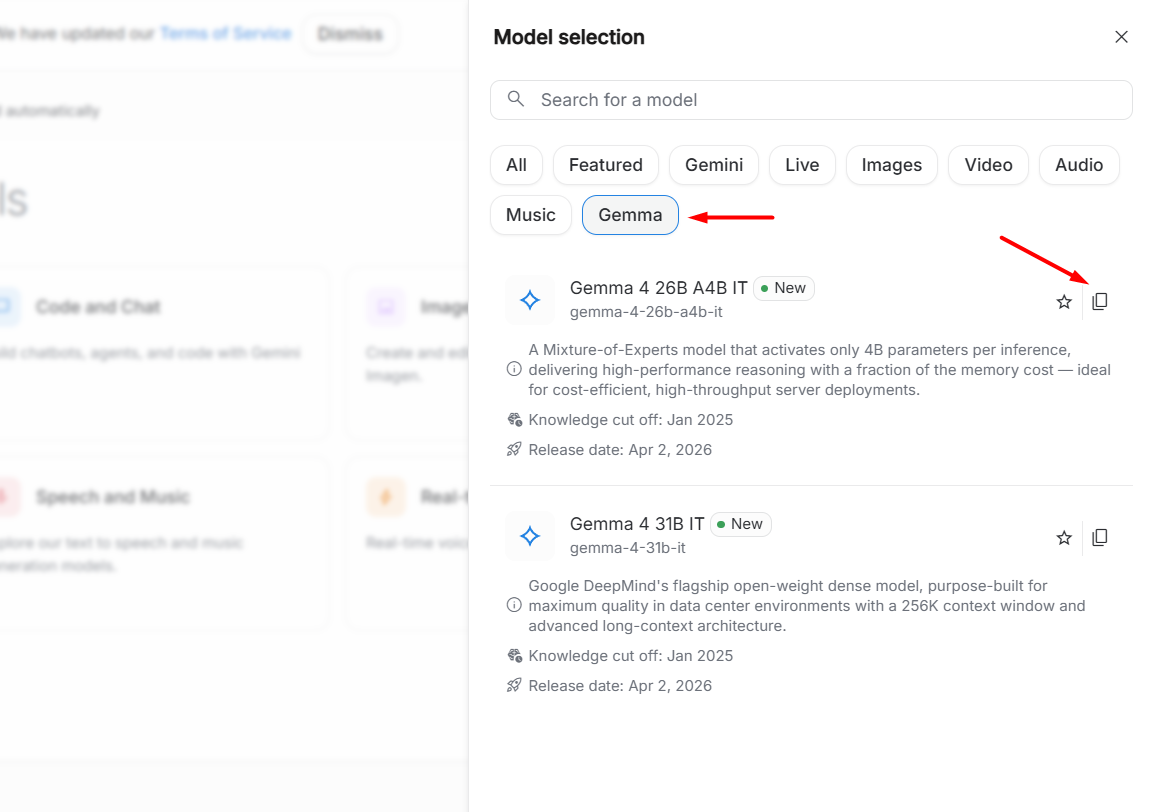
Task: Copy the gemma-4-31b-it model ID
Action: [x=1100, y=538]
